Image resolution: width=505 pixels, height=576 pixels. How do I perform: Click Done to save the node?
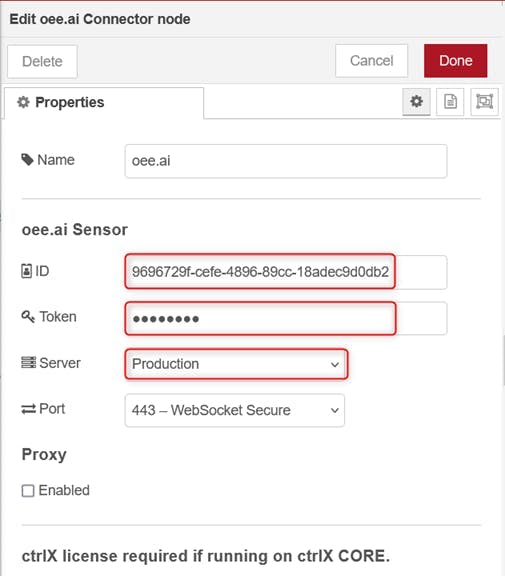click(455, 61)
